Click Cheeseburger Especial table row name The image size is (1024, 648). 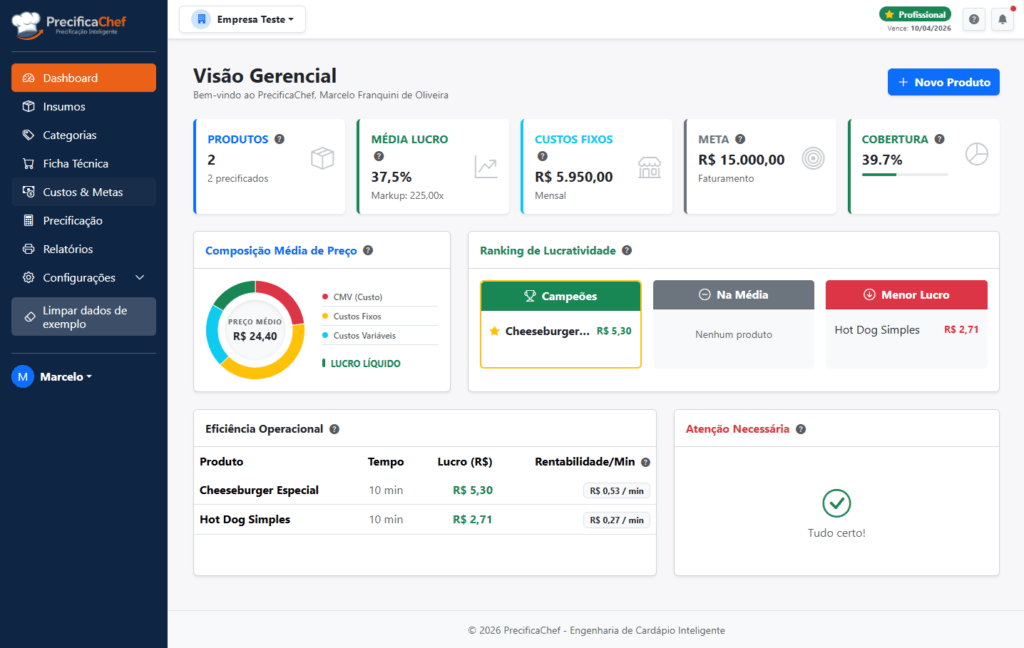259,490
